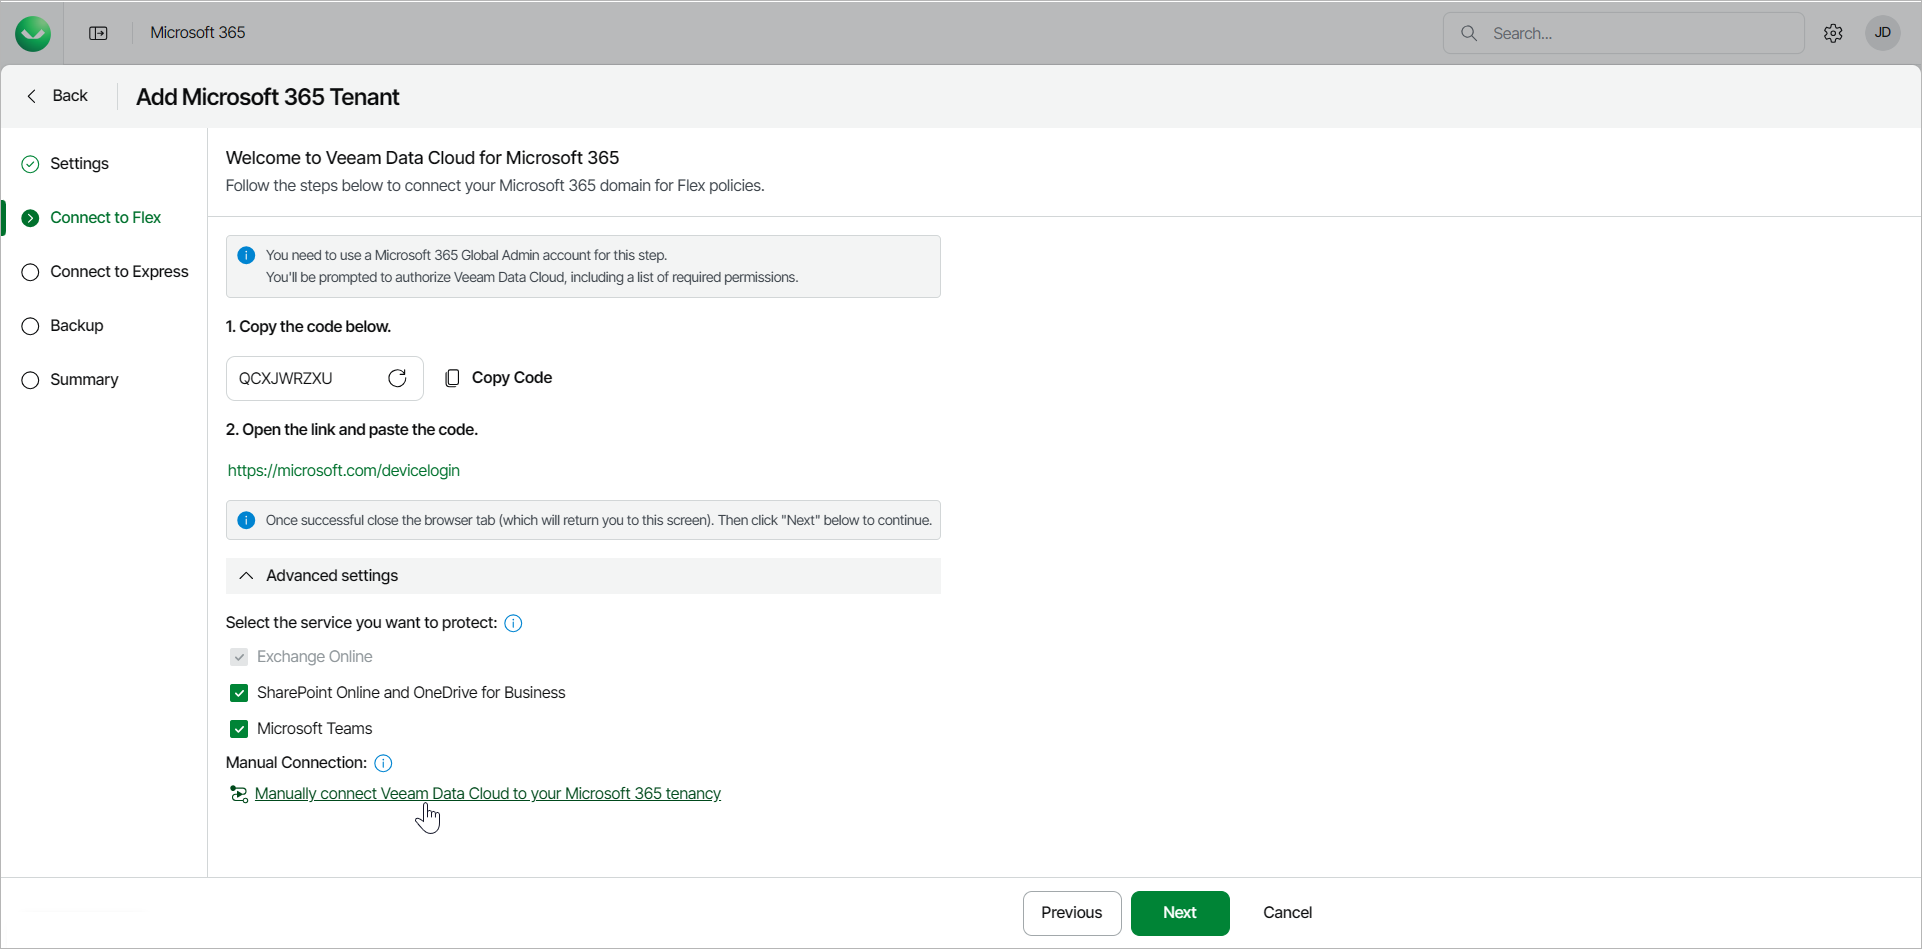The height and width of the screenshot is (949, 1922).
Task: Open manual Veeam Data Cloud connection link
Action: click(487, 794)
